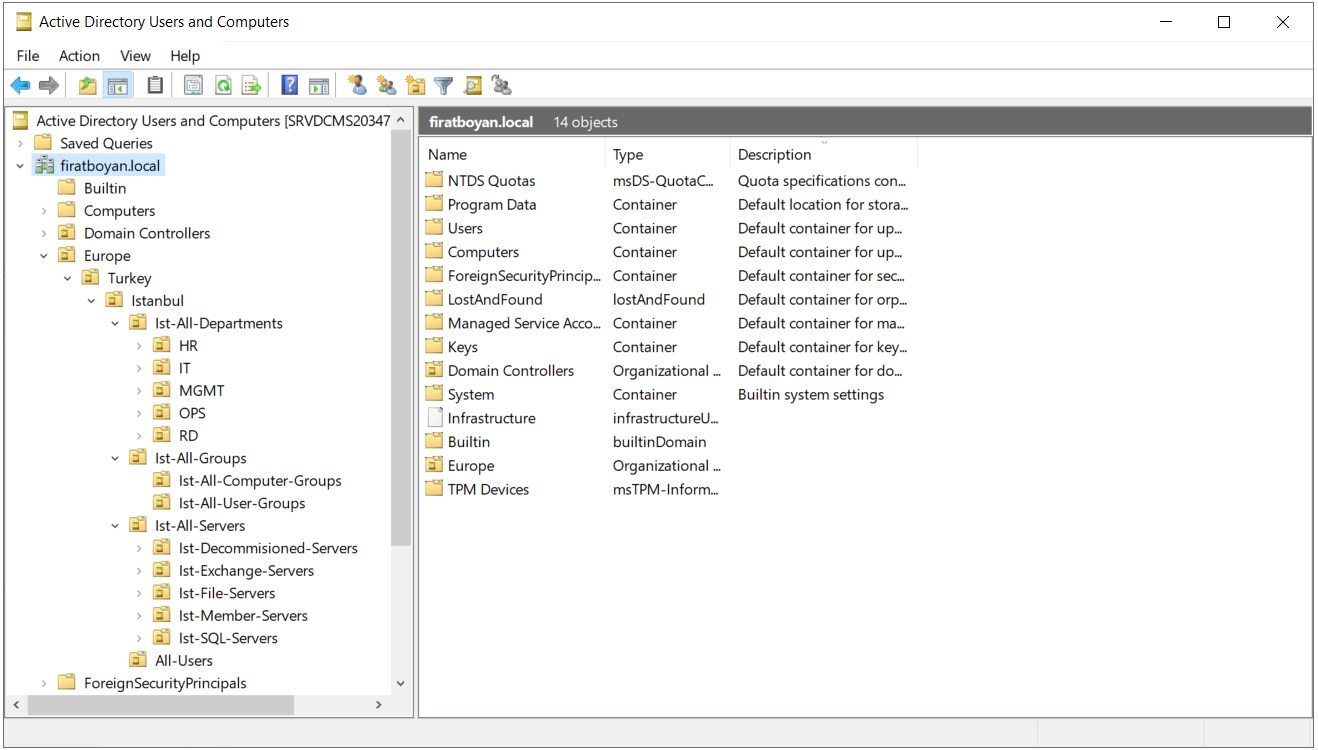
Task: Click tree pane vertical scrollbar up arrow
Action: pos(401,120)
